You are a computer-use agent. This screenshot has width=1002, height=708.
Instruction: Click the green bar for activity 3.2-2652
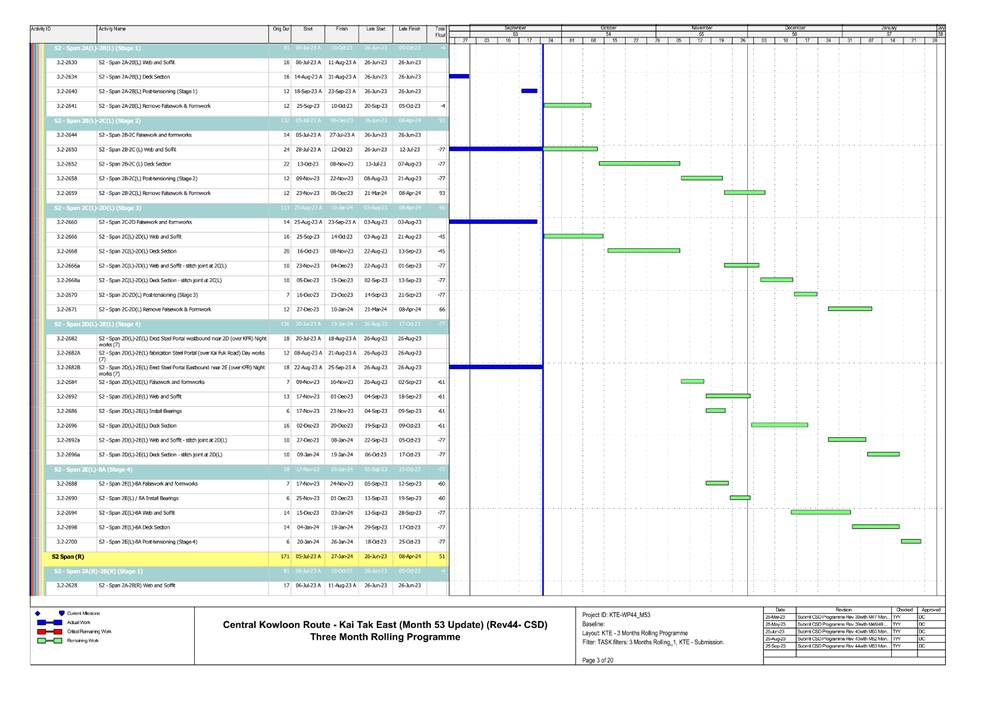click(x=639, y=163)
